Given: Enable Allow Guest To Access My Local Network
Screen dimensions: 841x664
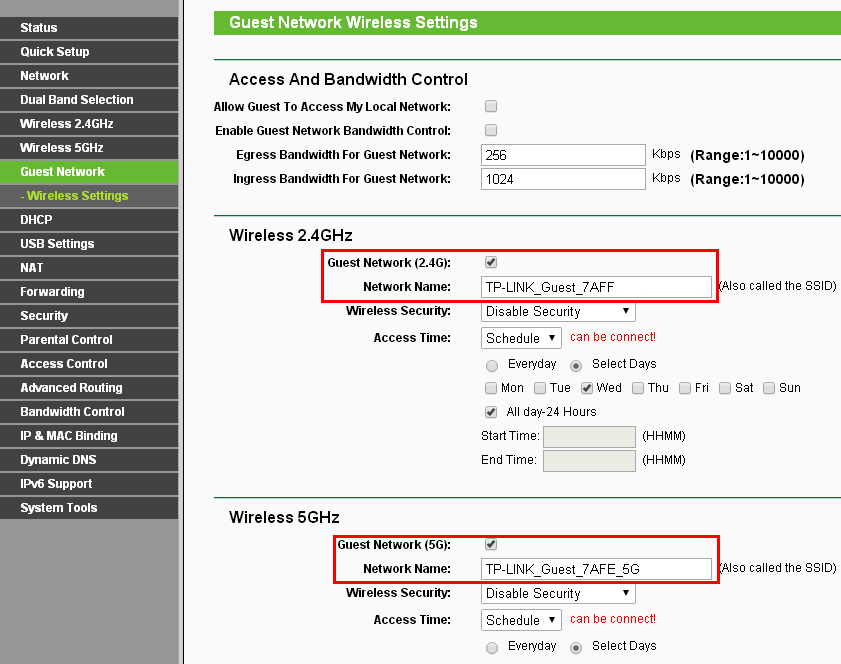Looking at the screenshot, I should [x=491, y=106].
